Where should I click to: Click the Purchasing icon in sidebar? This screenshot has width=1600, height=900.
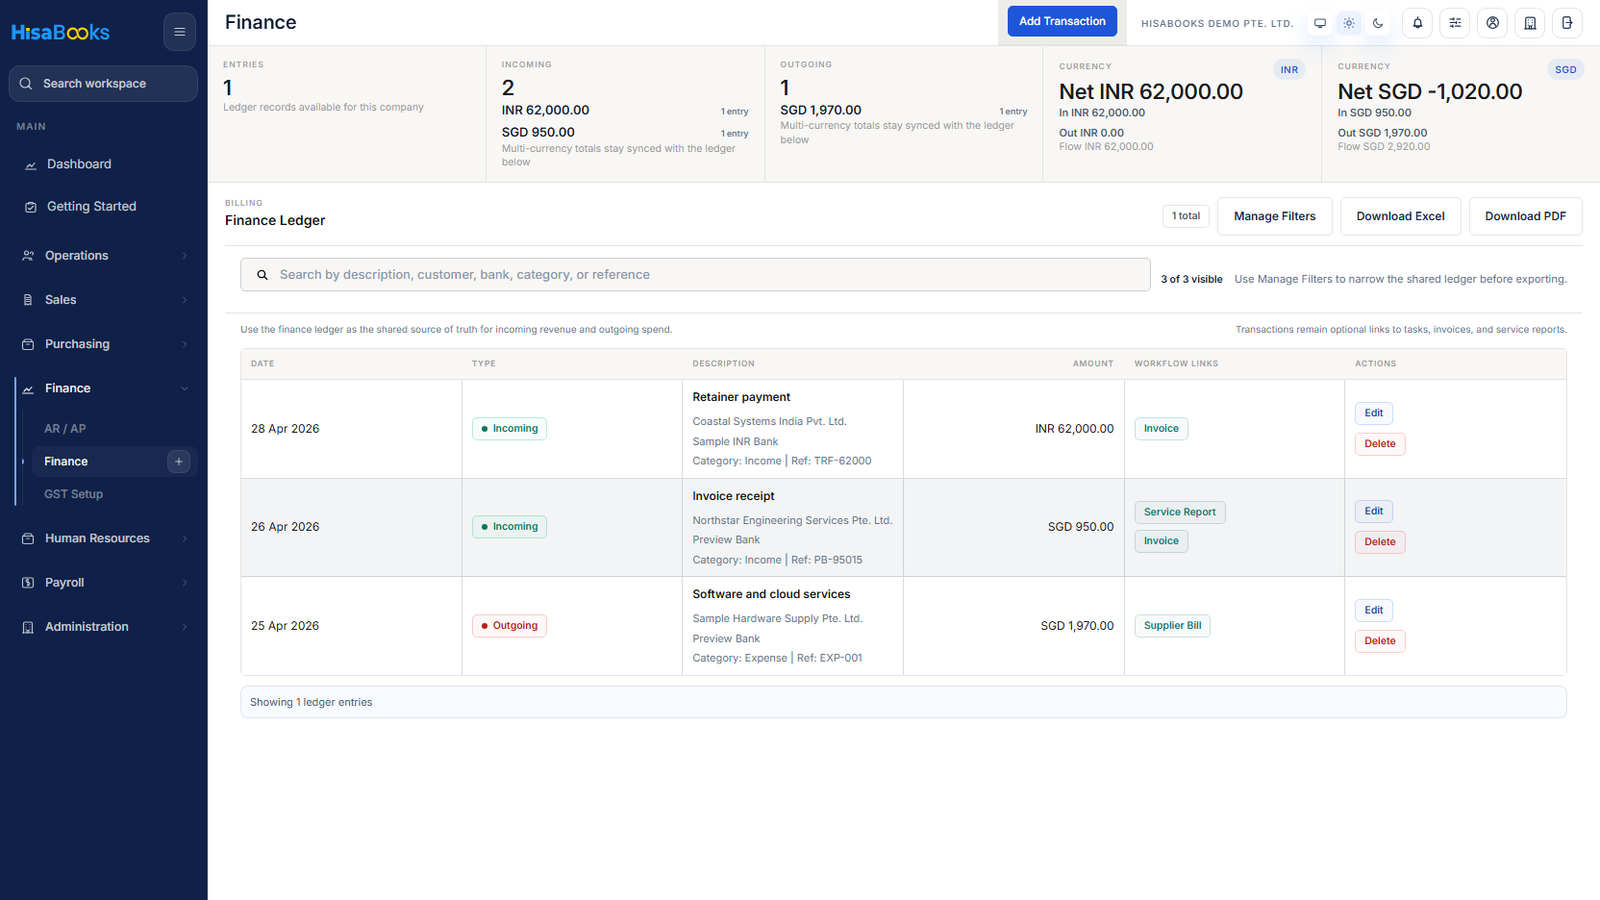(28, 344)
